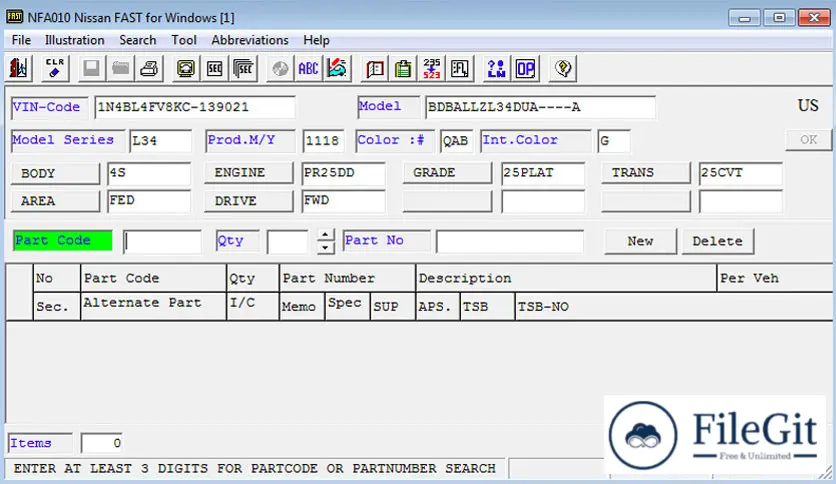Click the Qty input box
Screen dimensions: 836x484
288,241
